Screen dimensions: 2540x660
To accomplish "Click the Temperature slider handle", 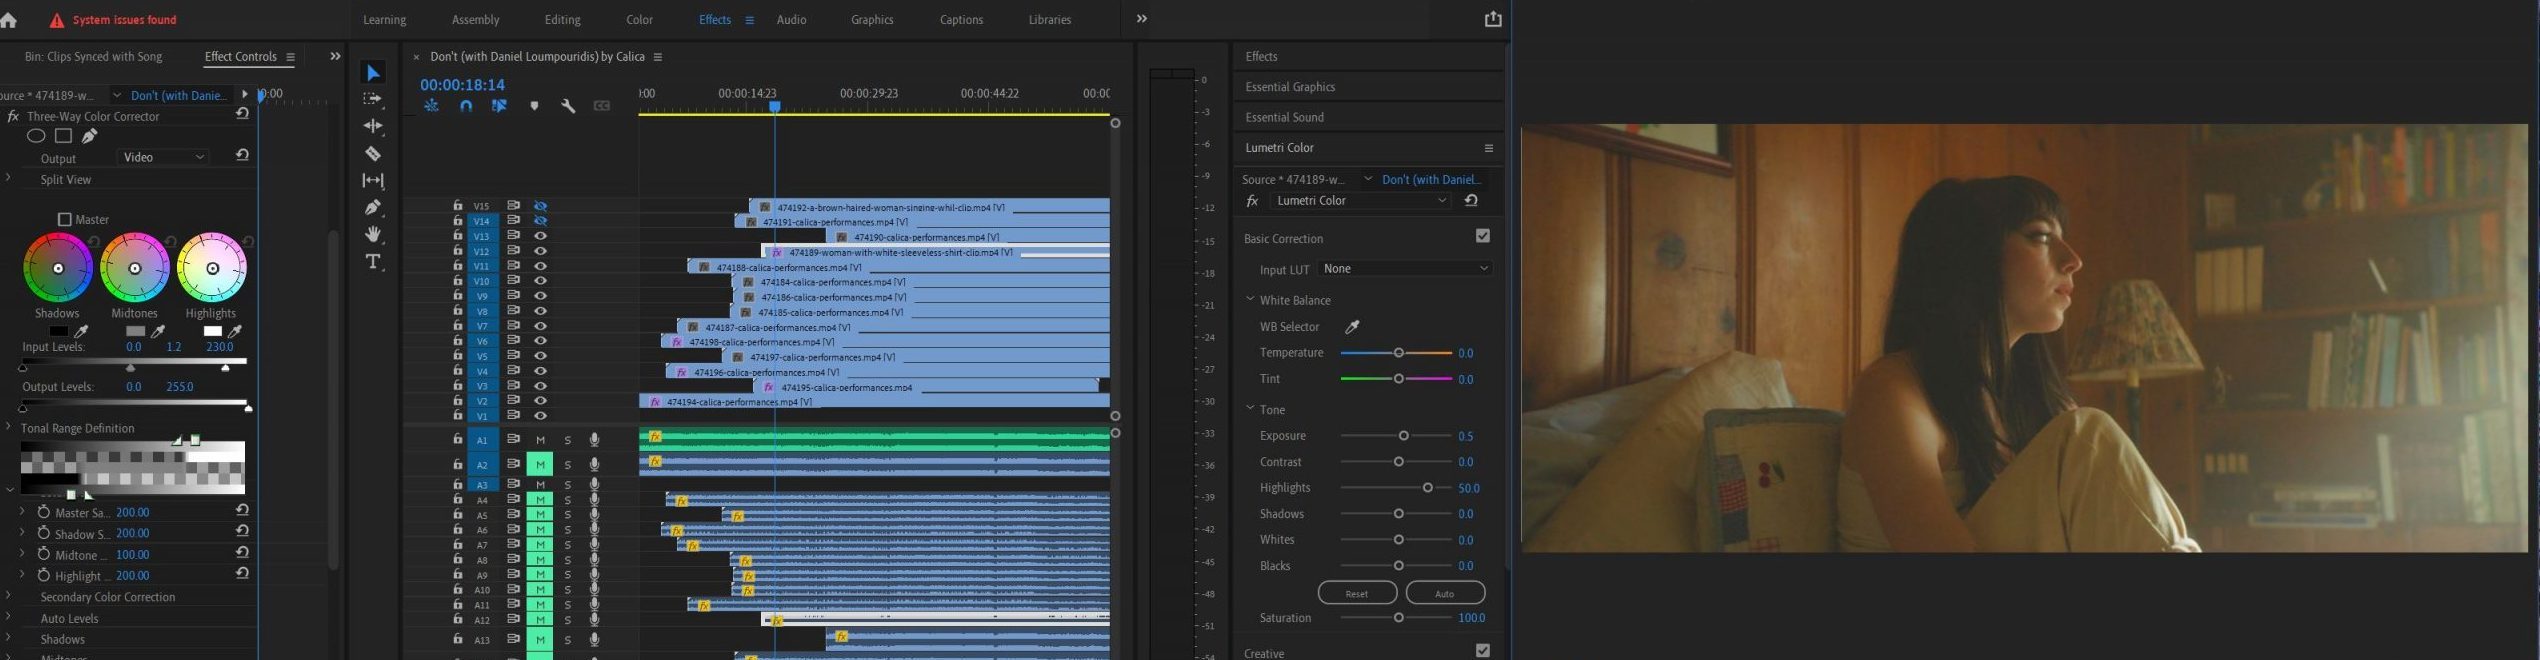I will click(1398, 353).
